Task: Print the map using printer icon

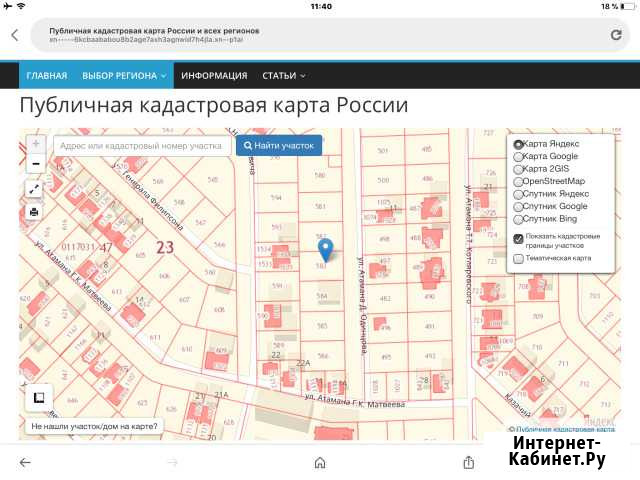Action: click(x=34, y=212)
